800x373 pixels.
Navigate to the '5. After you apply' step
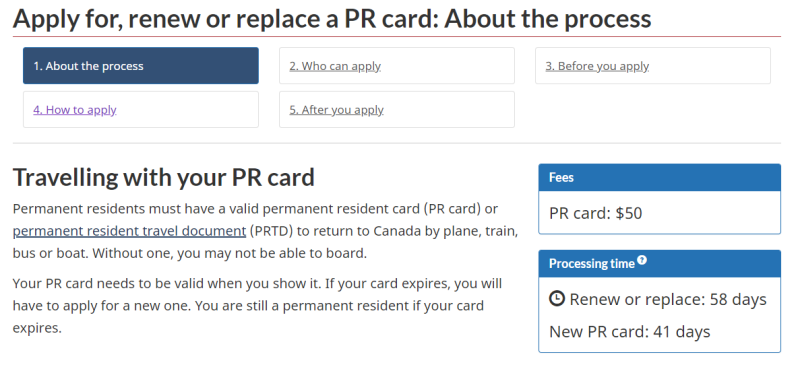397,110
